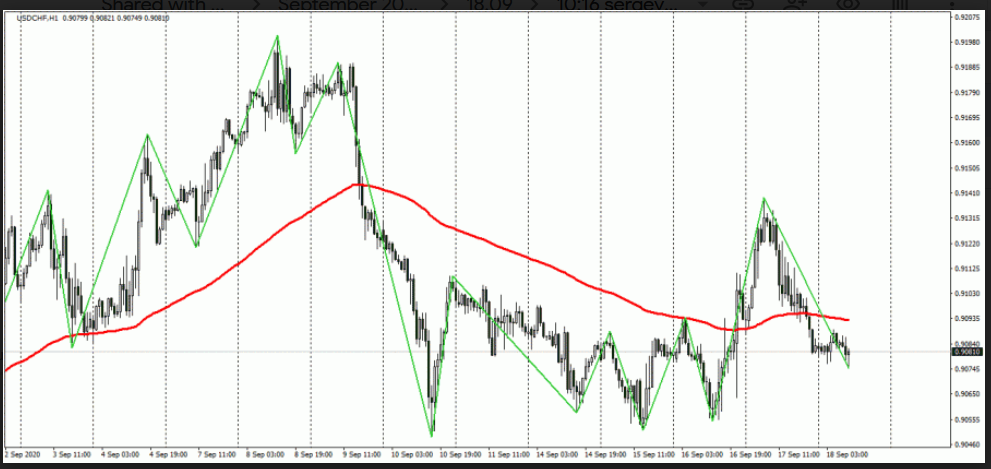The height and width of the screenshot is (469, 991).
Task: Click the 0.90935 price axis label
Action: (x=968, y=319)
